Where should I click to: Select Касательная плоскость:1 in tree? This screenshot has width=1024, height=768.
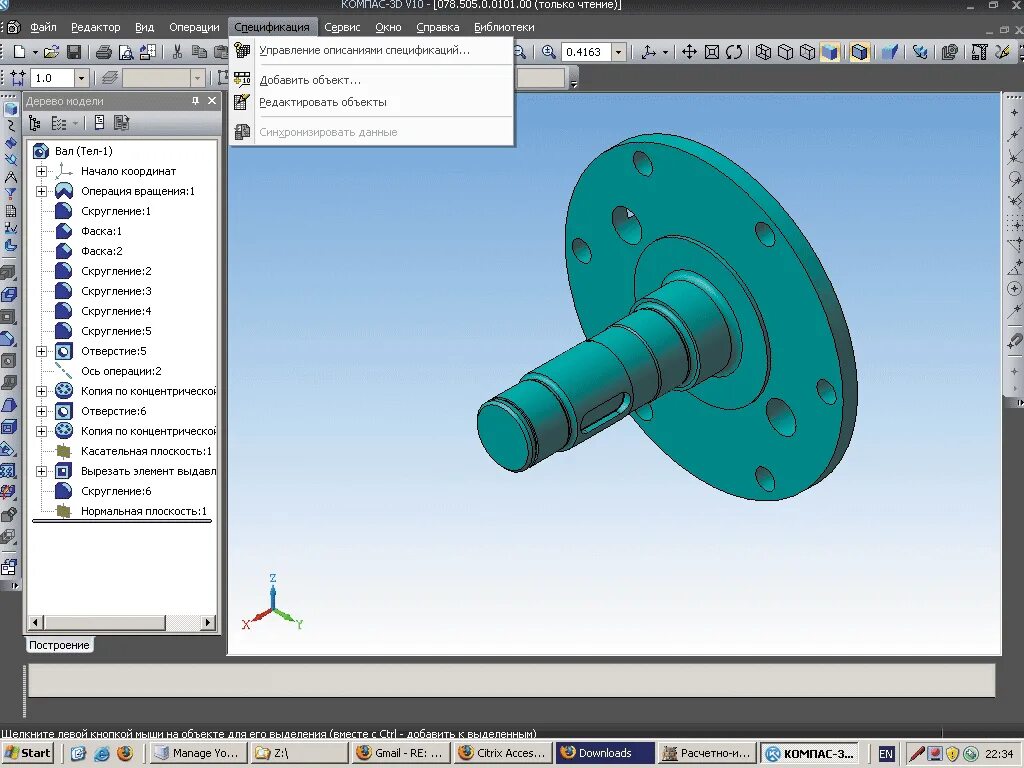tap(146, 451)
